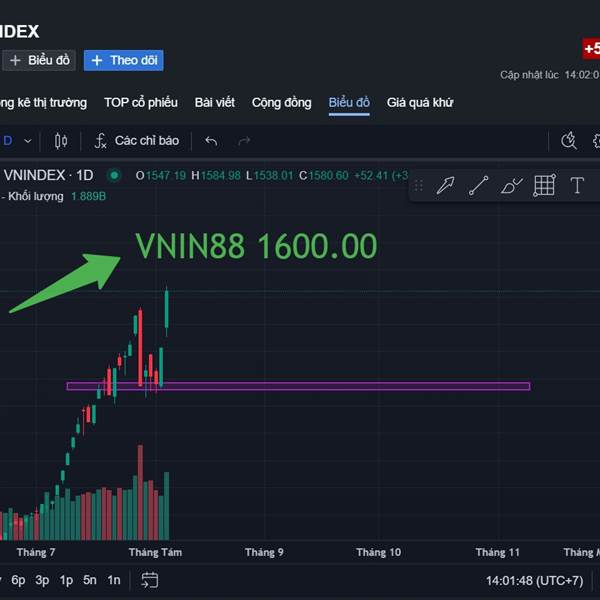Open the Giá quá khứ tab
The width and height of the screenshot is (600, 600).
420,103
